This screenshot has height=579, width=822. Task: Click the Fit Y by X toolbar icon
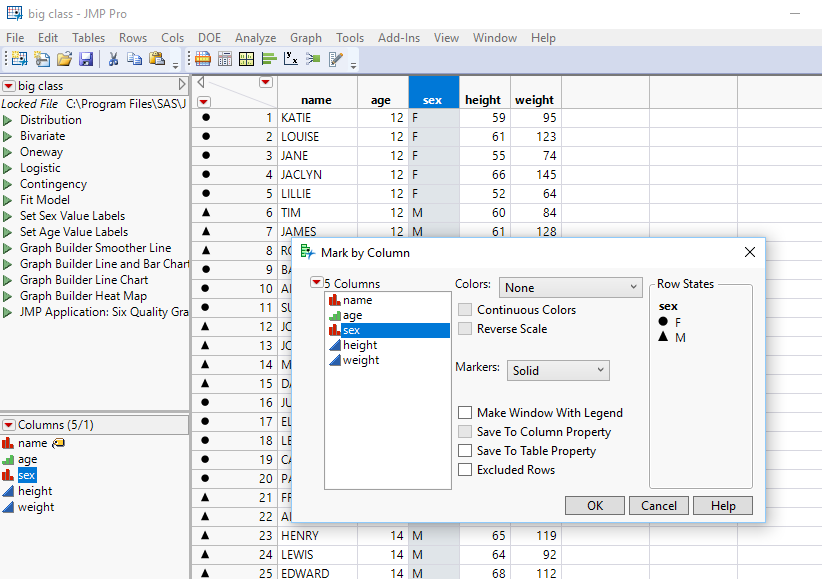click(x=291, y=59)
